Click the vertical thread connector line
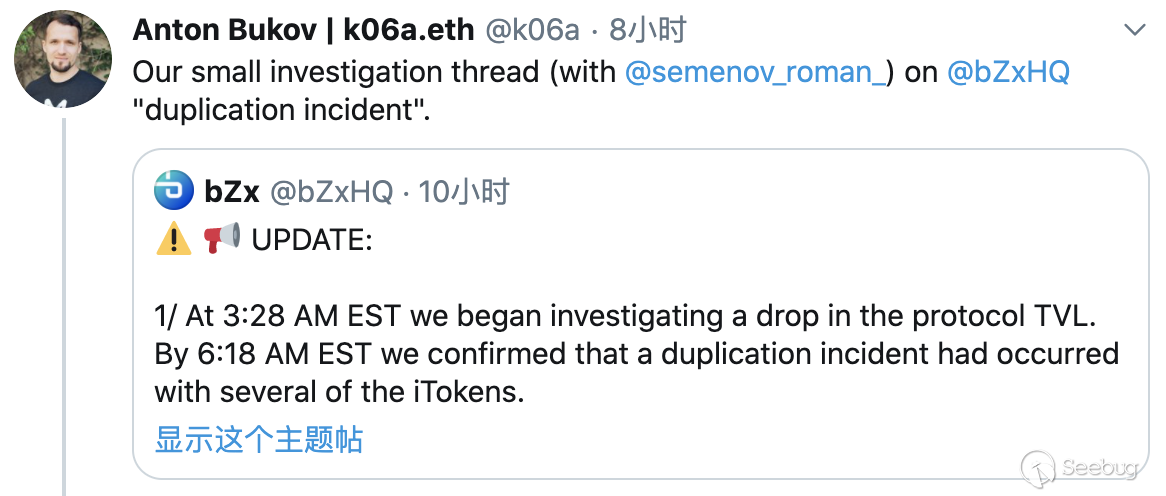The image size is (1166, 496). point(64,300)
